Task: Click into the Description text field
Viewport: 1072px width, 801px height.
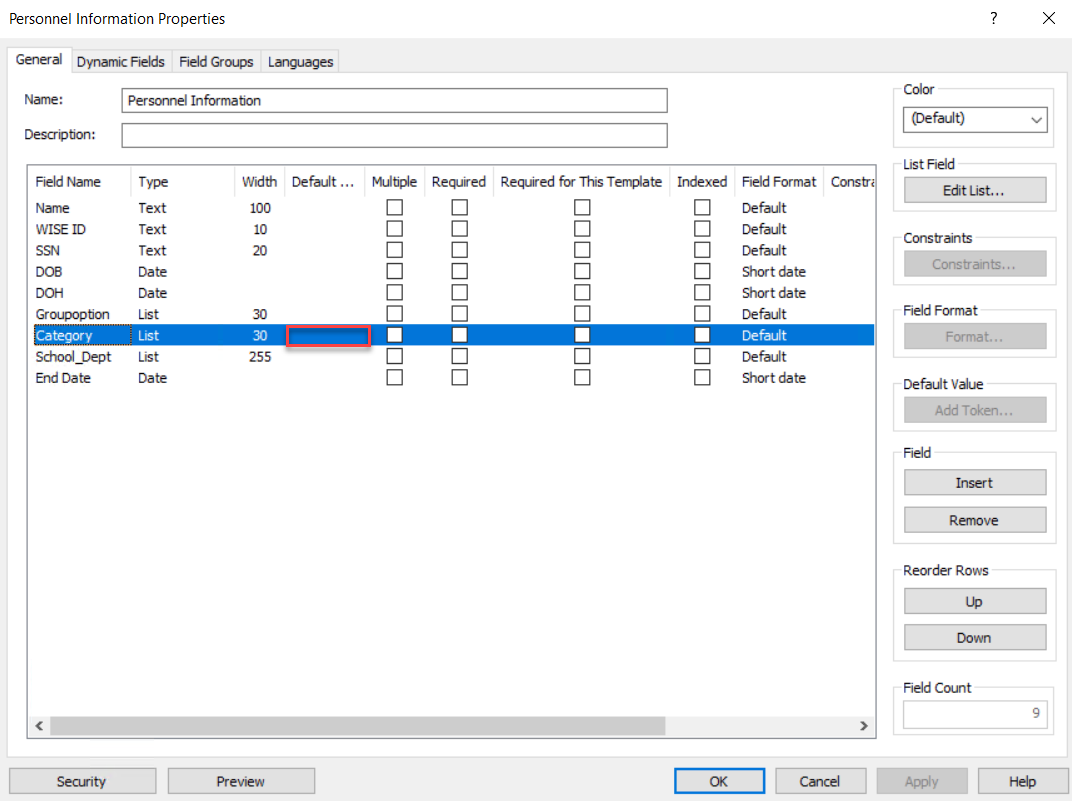Action: point(394,135)
